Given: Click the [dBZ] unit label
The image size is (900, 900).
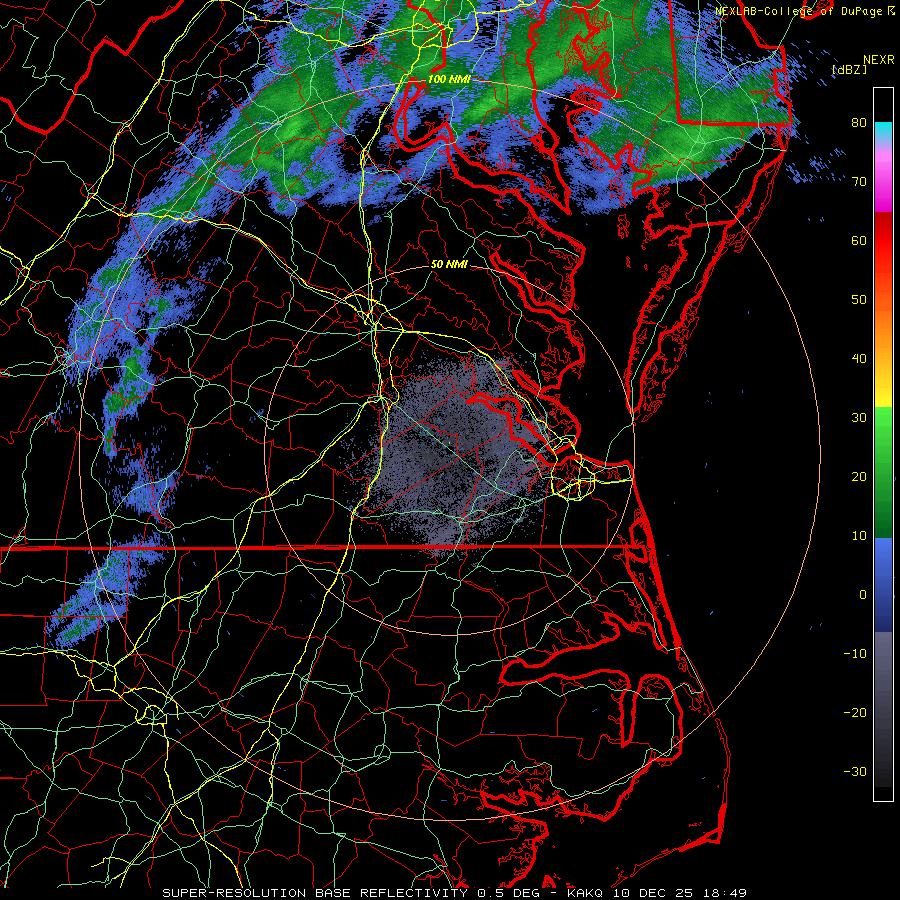Looking at the screenshot, I should click(849, 69).
